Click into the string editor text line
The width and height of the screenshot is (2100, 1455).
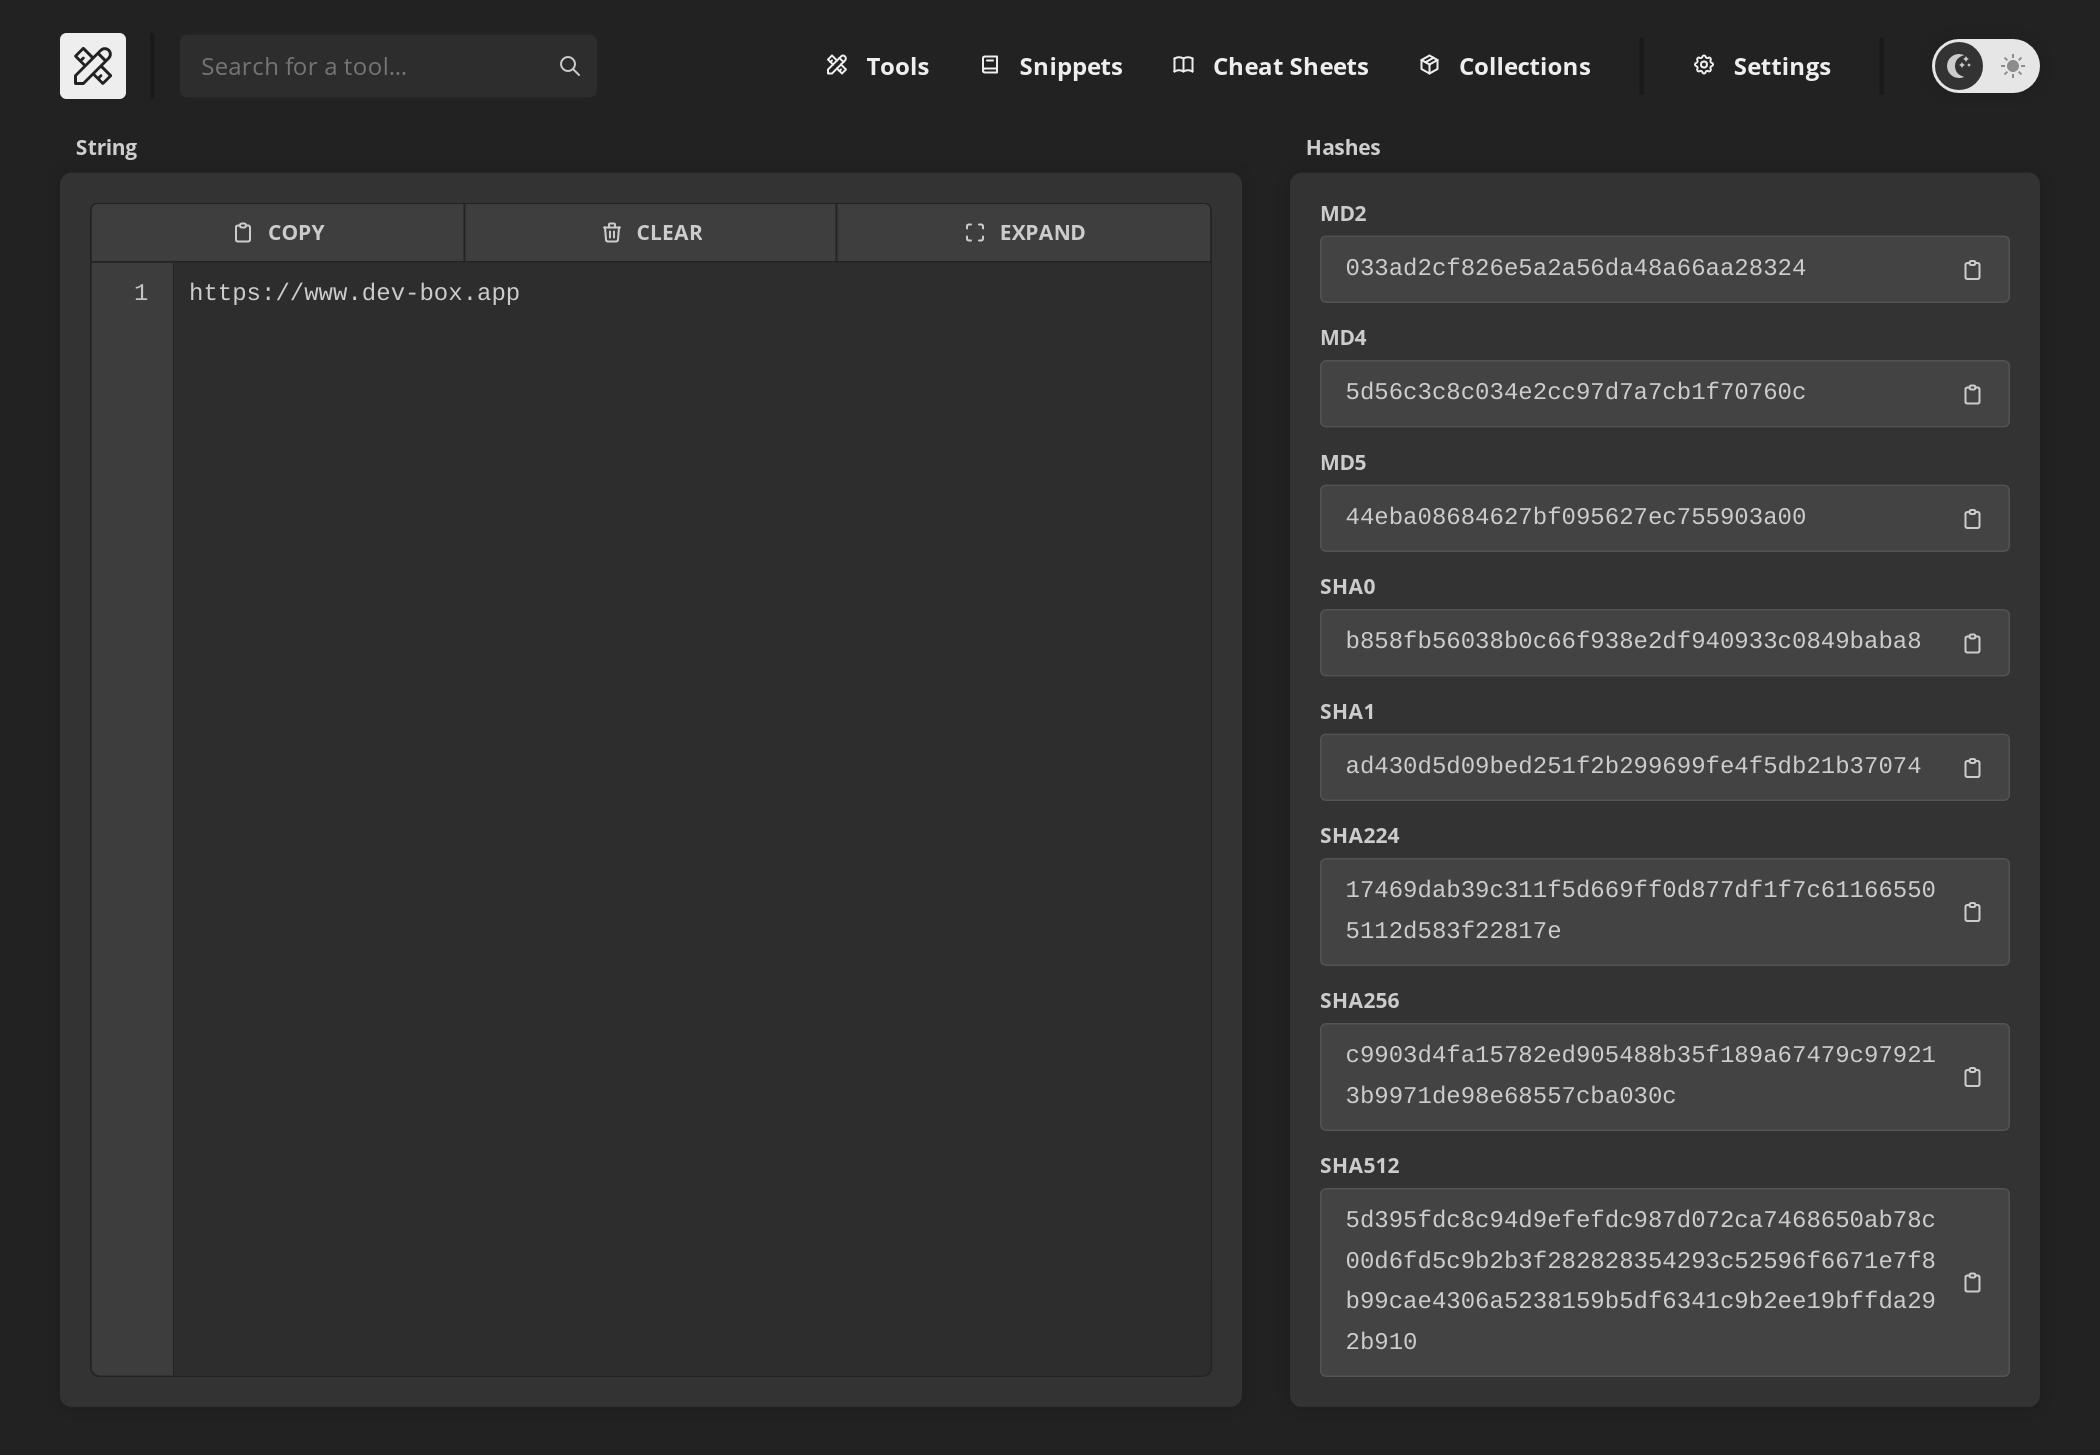point(354,293)
